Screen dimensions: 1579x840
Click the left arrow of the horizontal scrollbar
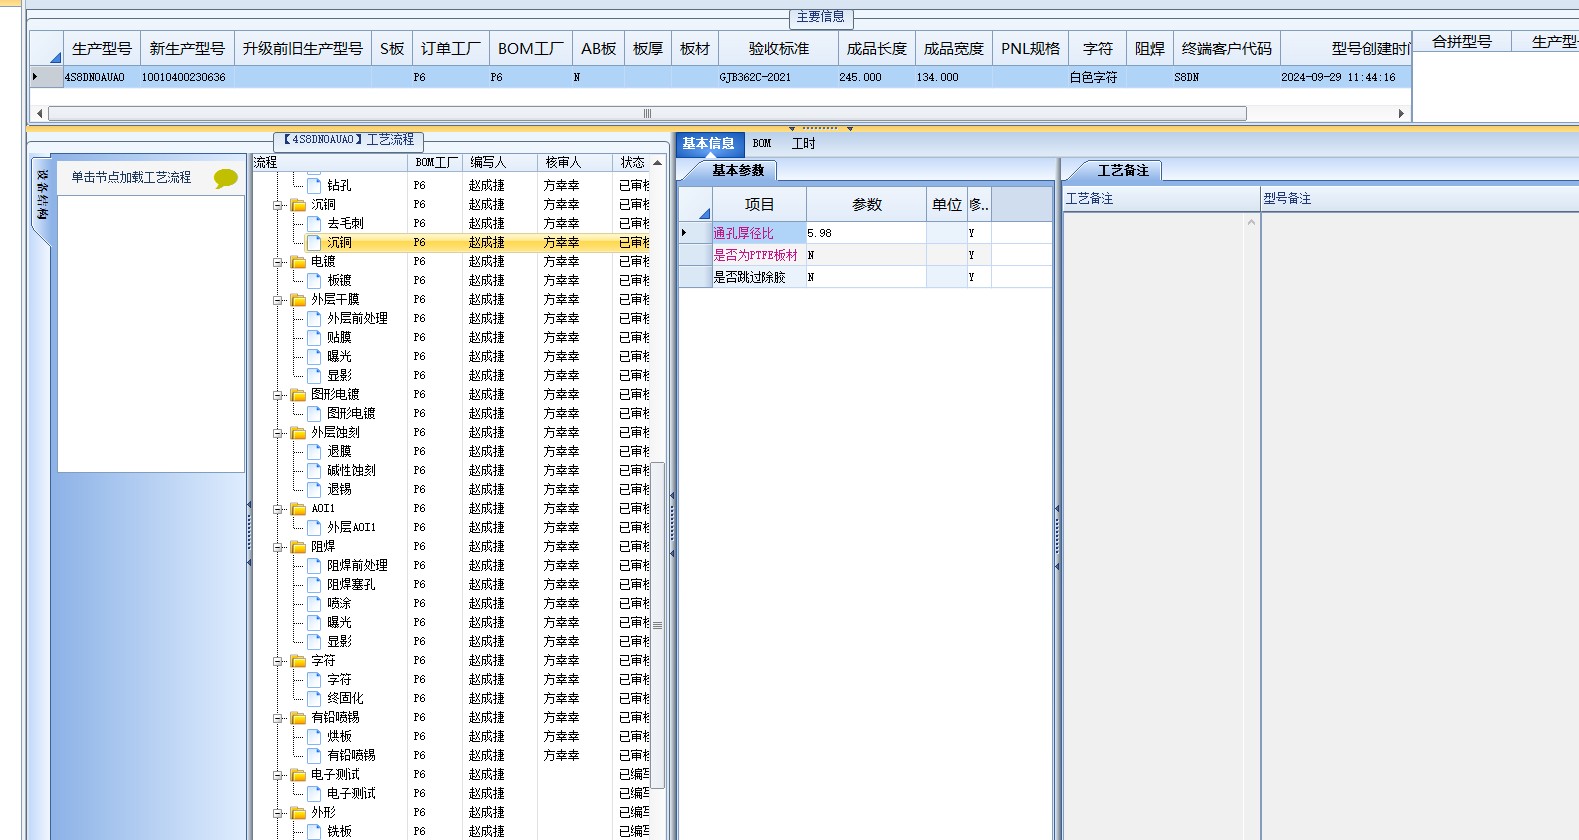pos(39,113)
